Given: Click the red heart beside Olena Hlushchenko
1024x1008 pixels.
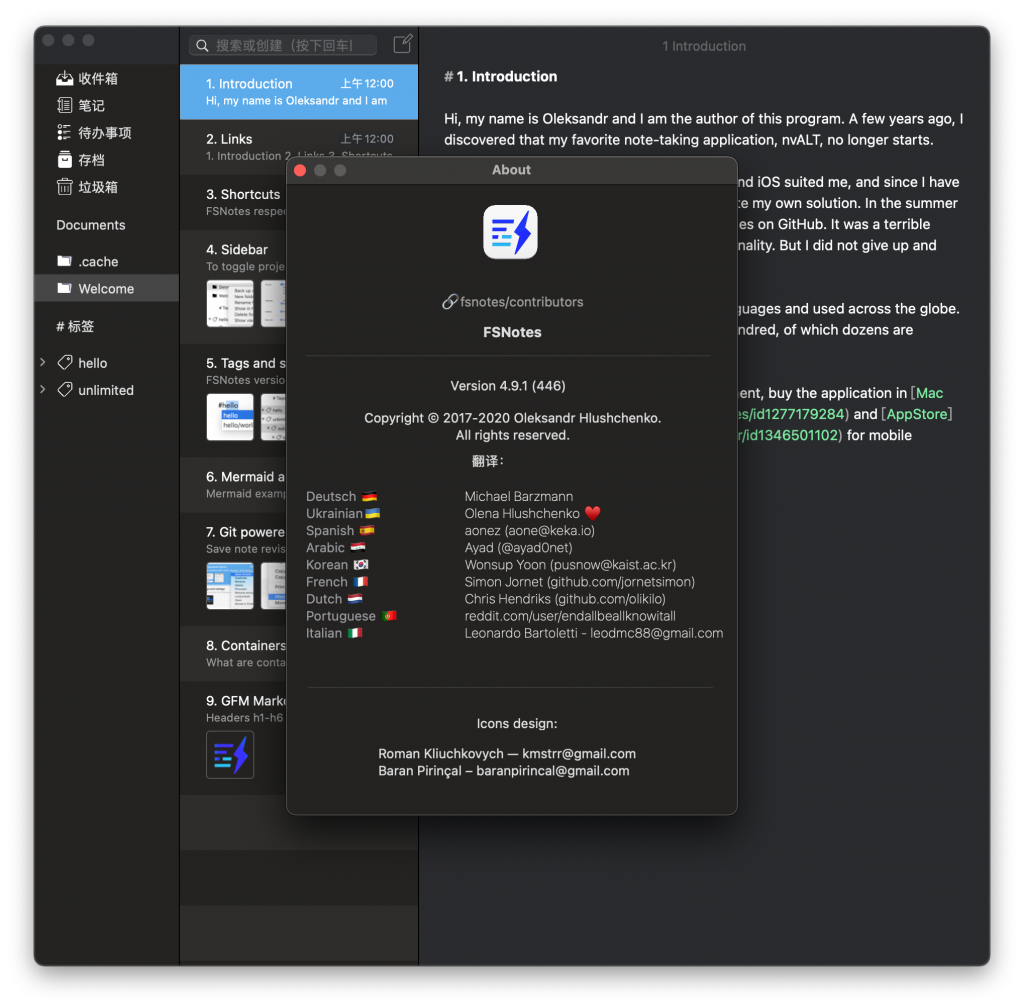Looking at the screenshot, I should (x=592, y=513).
